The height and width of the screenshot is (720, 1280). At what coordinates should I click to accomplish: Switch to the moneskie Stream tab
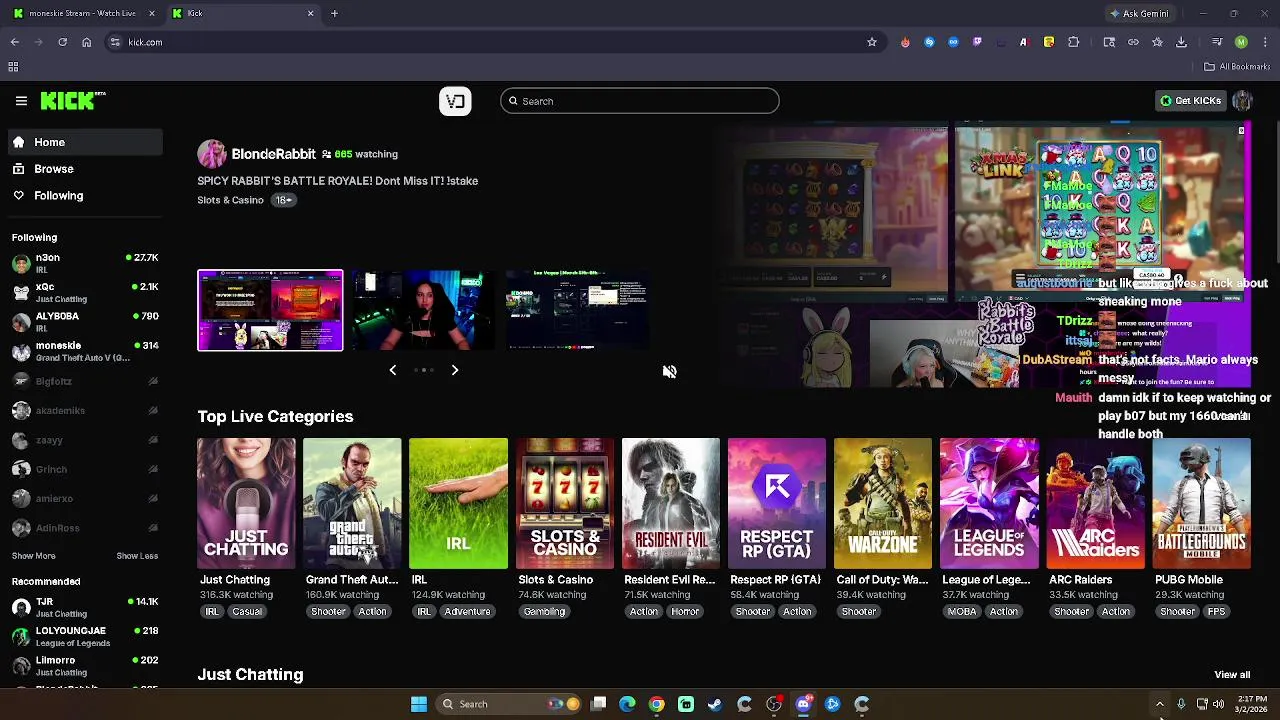point(82,13)
